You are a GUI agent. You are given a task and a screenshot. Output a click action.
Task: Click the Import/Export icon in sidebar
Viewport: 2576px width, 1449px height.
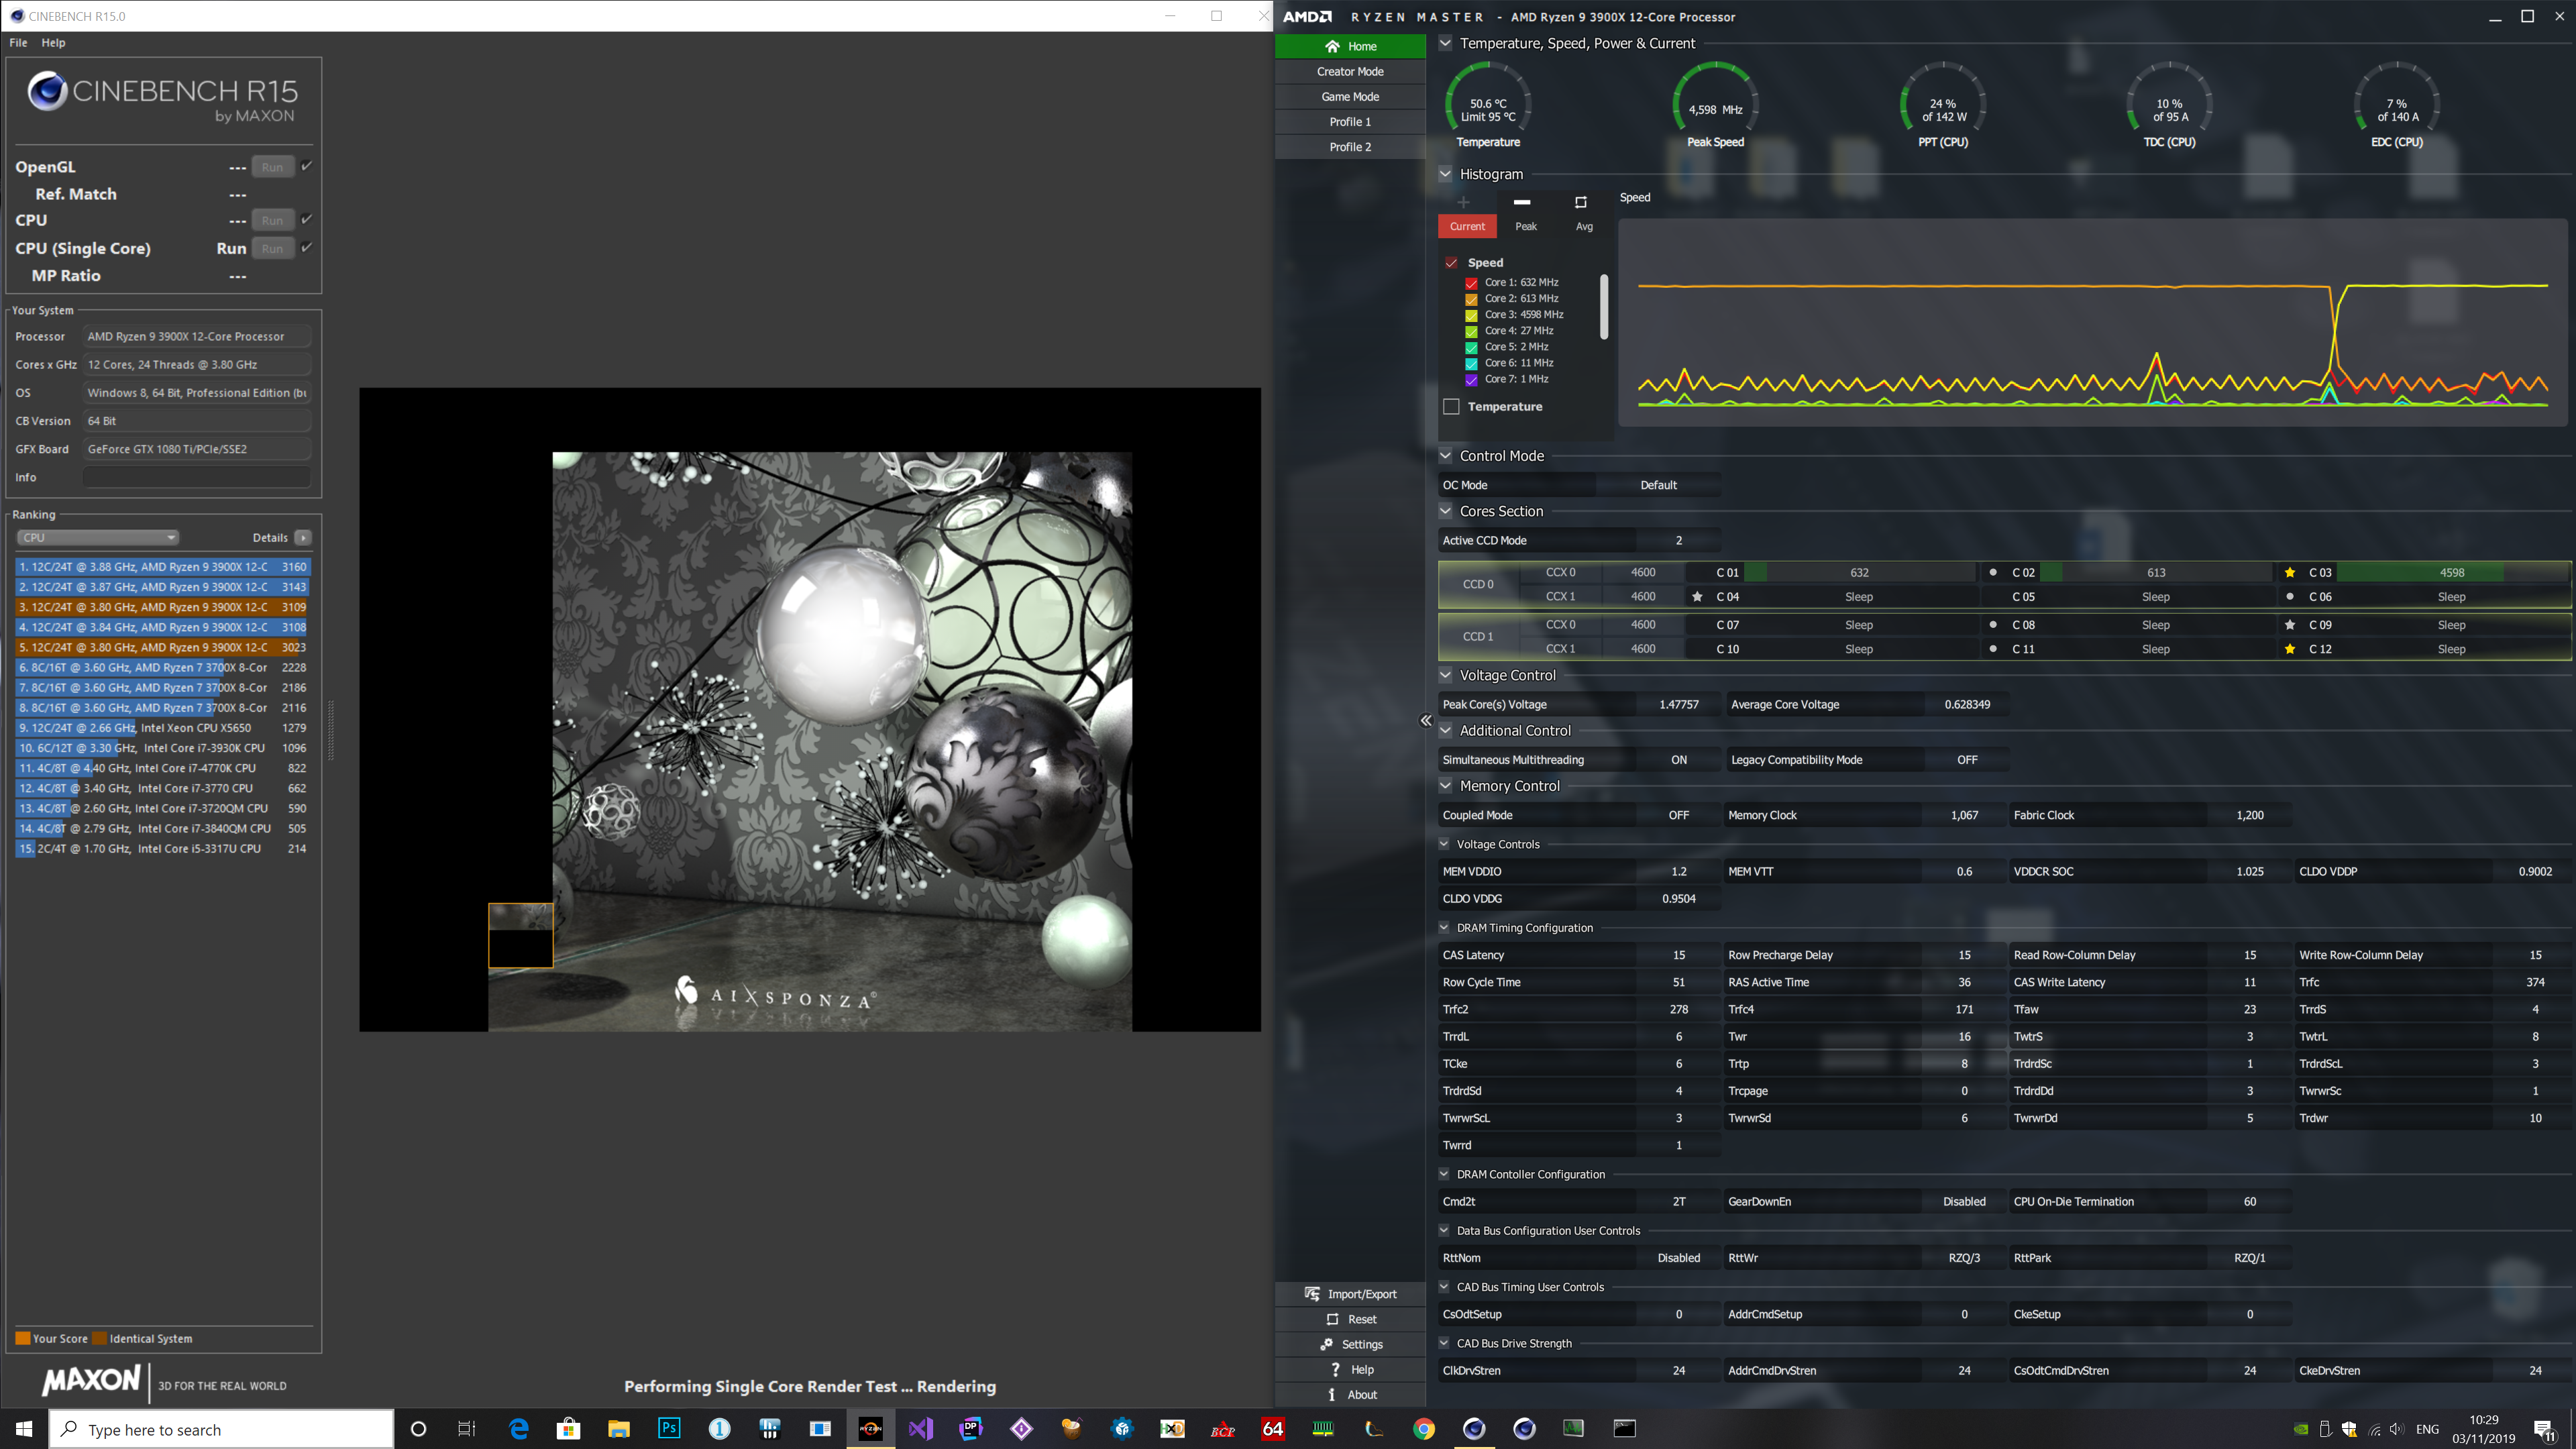tap(1312, 1294)
